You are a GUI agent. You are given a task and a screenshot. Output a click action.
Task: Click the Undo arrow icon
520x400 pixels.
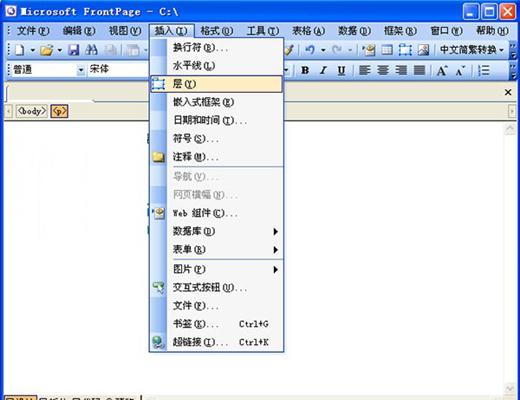[310, 50]
